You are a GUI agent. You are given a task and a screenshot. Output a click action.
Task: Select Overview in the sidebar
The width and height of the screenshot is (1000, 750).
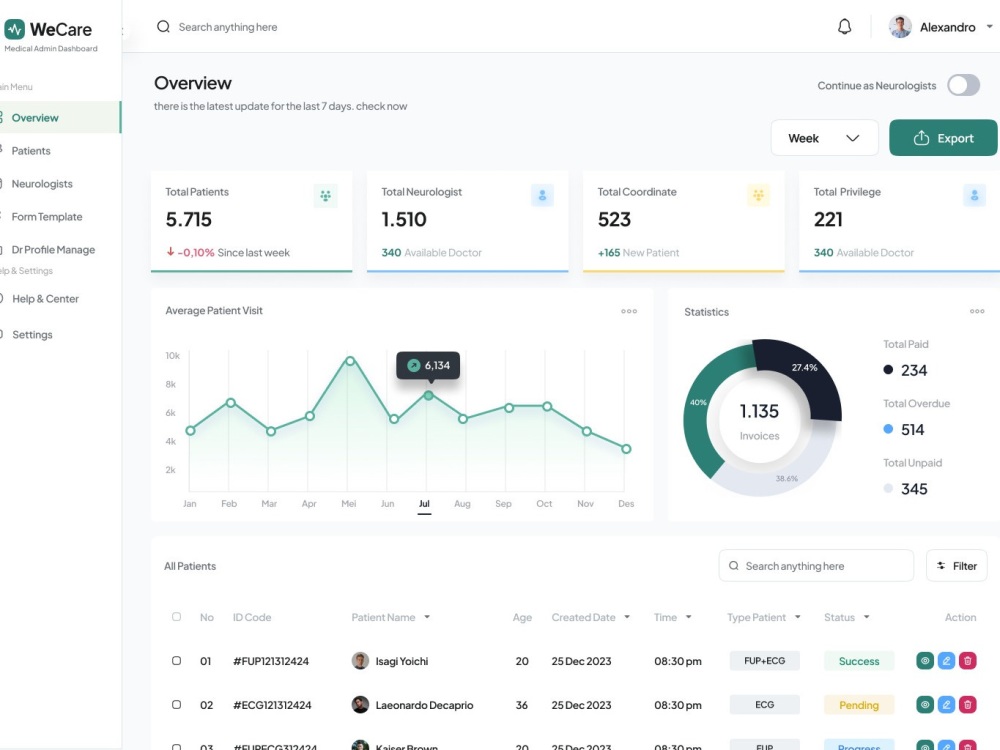[x=60, y=117]
